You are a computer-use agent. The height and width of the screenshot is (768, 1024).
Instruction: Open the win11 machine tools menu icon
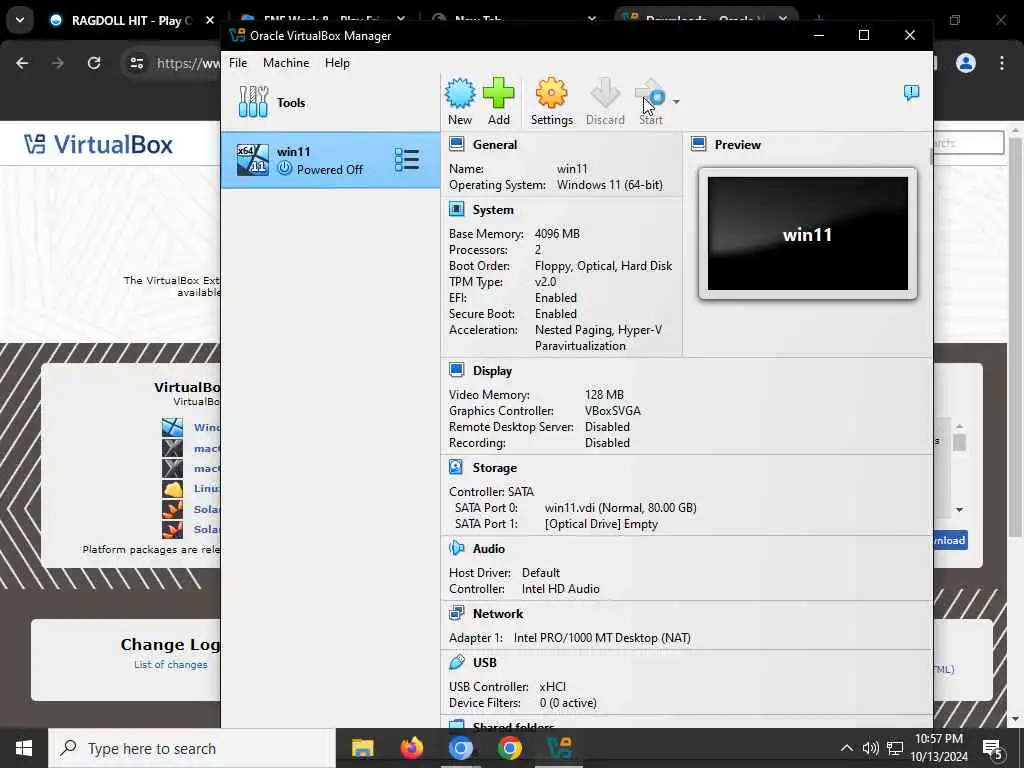(x=406, y=160)
